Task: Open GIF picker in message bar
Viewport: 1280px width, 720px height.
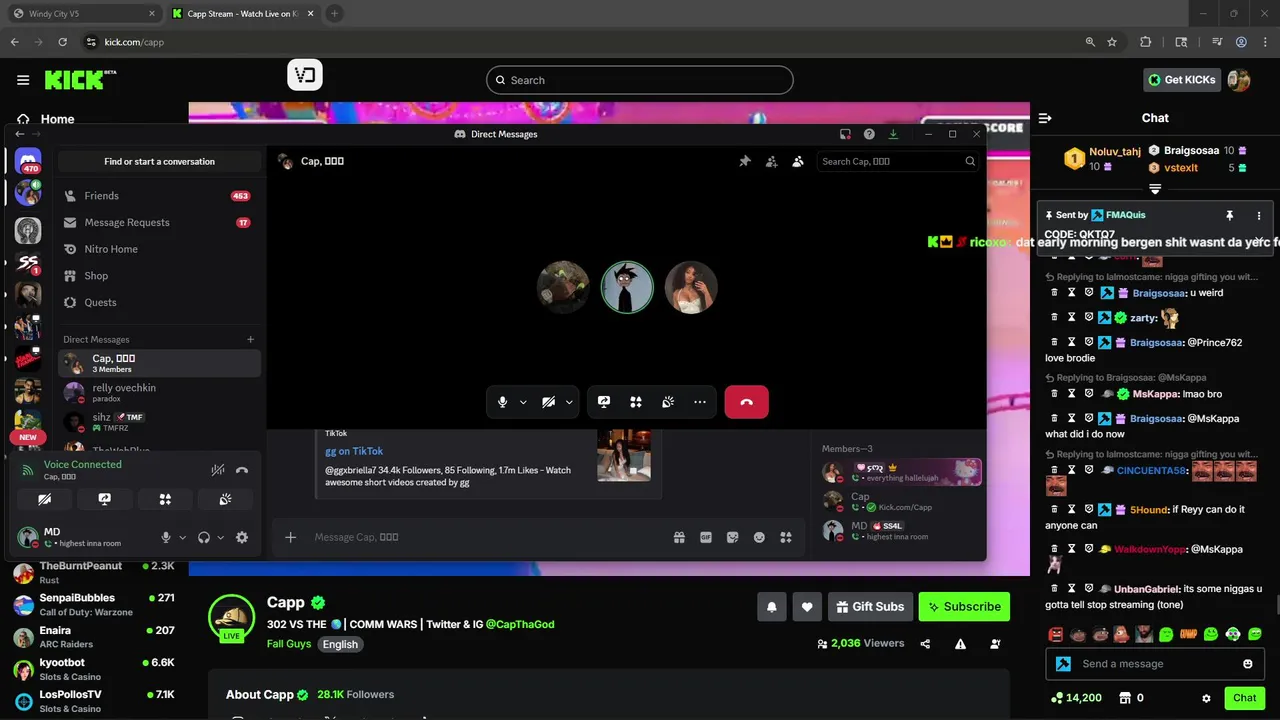Action: point(706,537)
